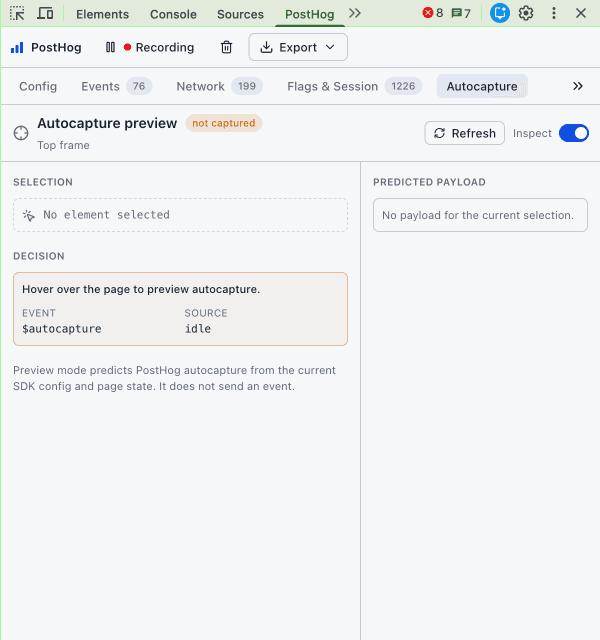
Task: Click the blue AI assistance icon
Action: point(500,13)
